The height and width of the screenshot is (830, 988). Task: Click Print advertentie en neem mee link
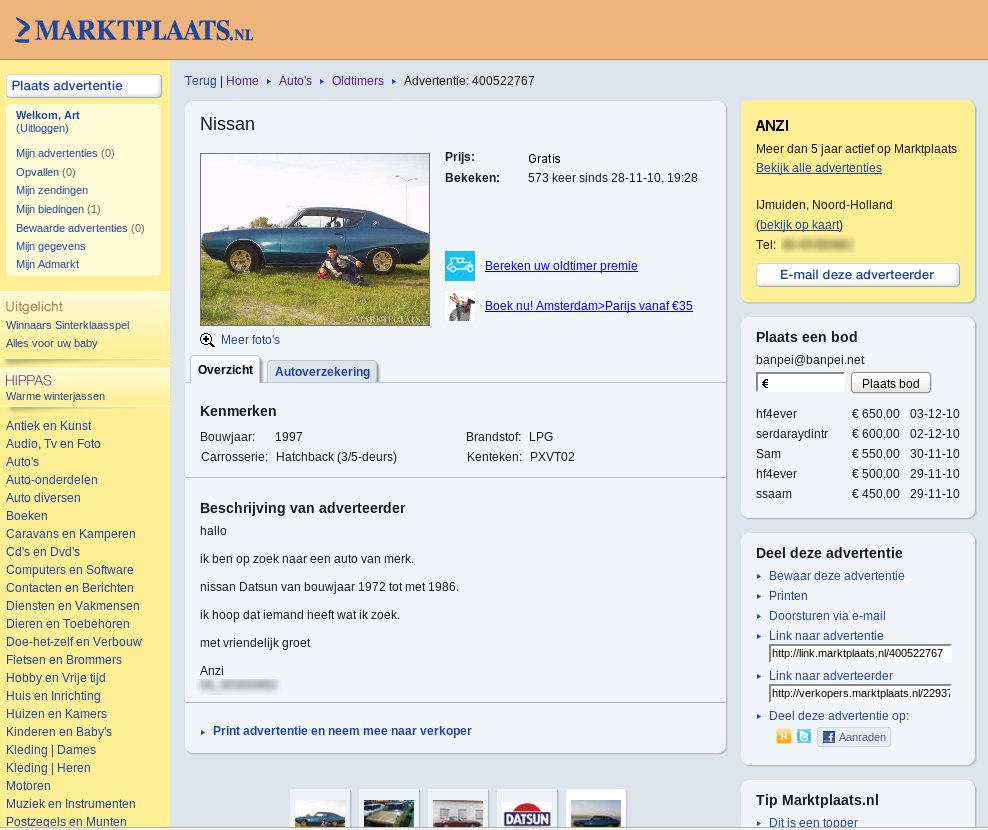pos(342,731)
